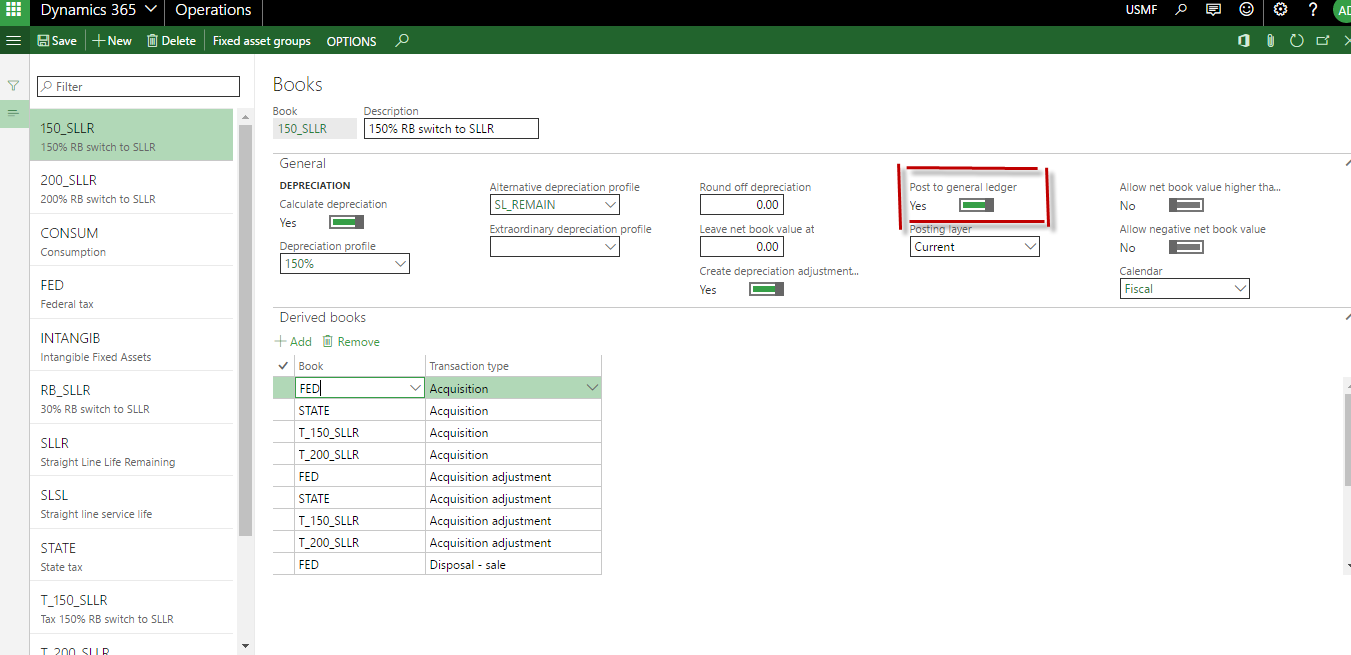
Task: Create a new book with New
Action: [x=112, y=41]
